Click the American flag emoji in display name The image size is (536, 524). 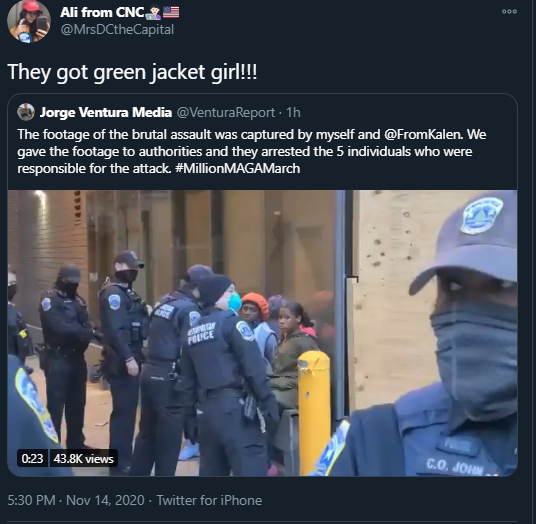pyautogui.click(x=171, y=12)
